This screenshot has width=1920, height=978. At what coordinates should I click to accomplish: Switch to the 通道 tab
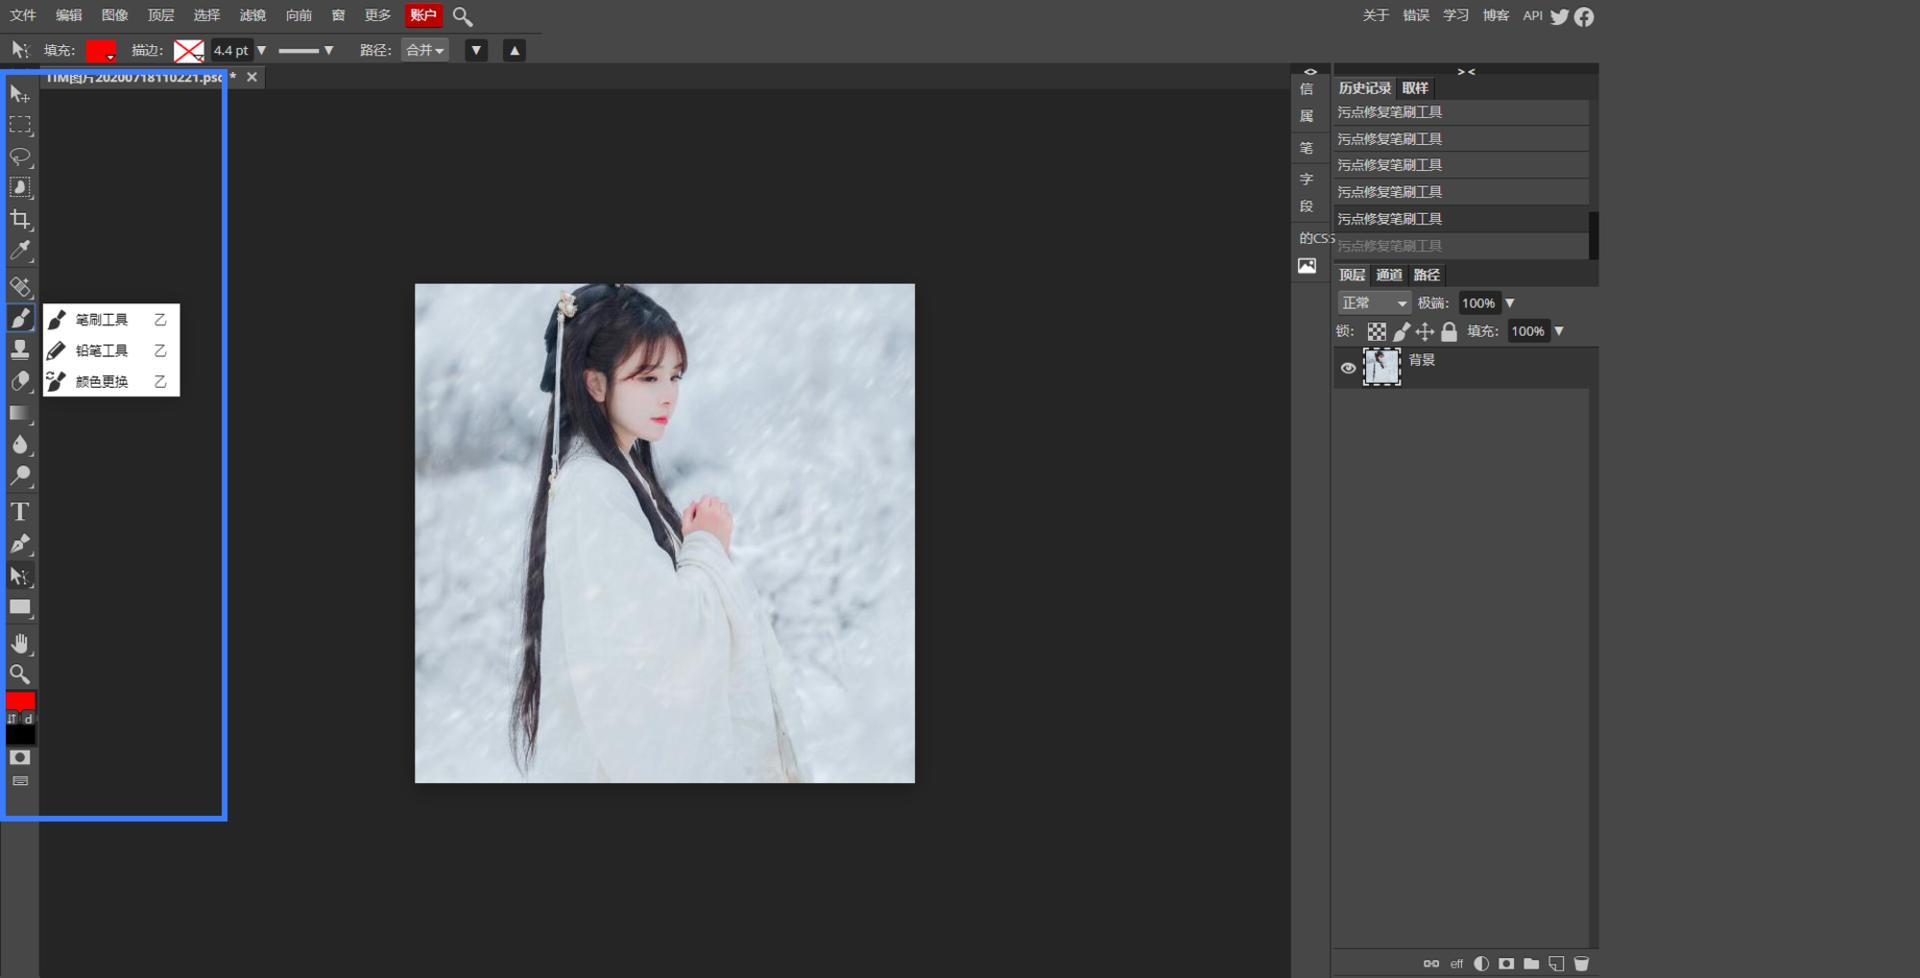click(x=1388, y=275)
